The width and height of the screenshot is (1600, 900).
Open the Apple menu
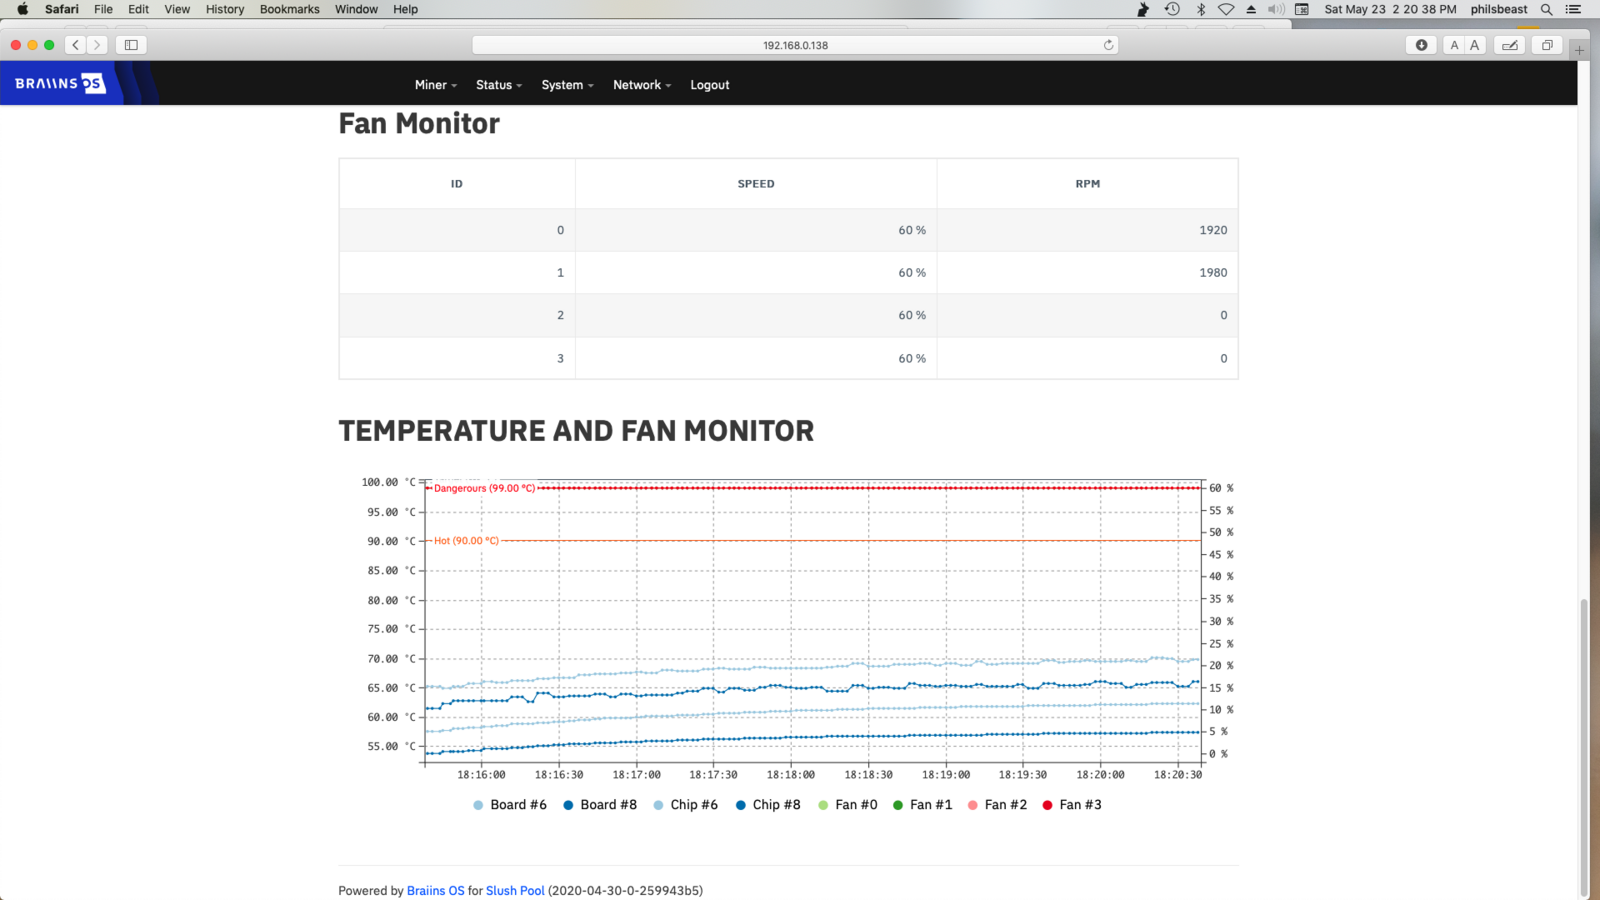[x=22, y=9]
